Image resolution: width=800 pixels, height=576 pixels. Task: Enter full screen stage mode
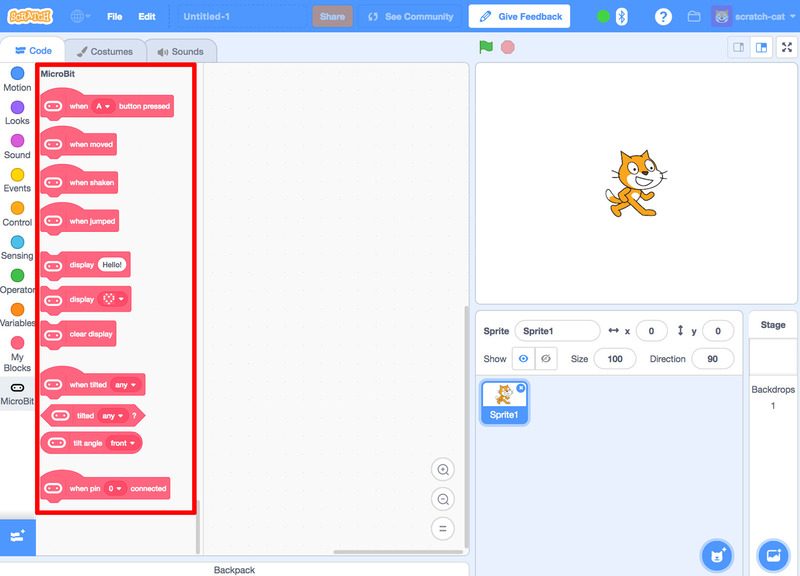787,47
